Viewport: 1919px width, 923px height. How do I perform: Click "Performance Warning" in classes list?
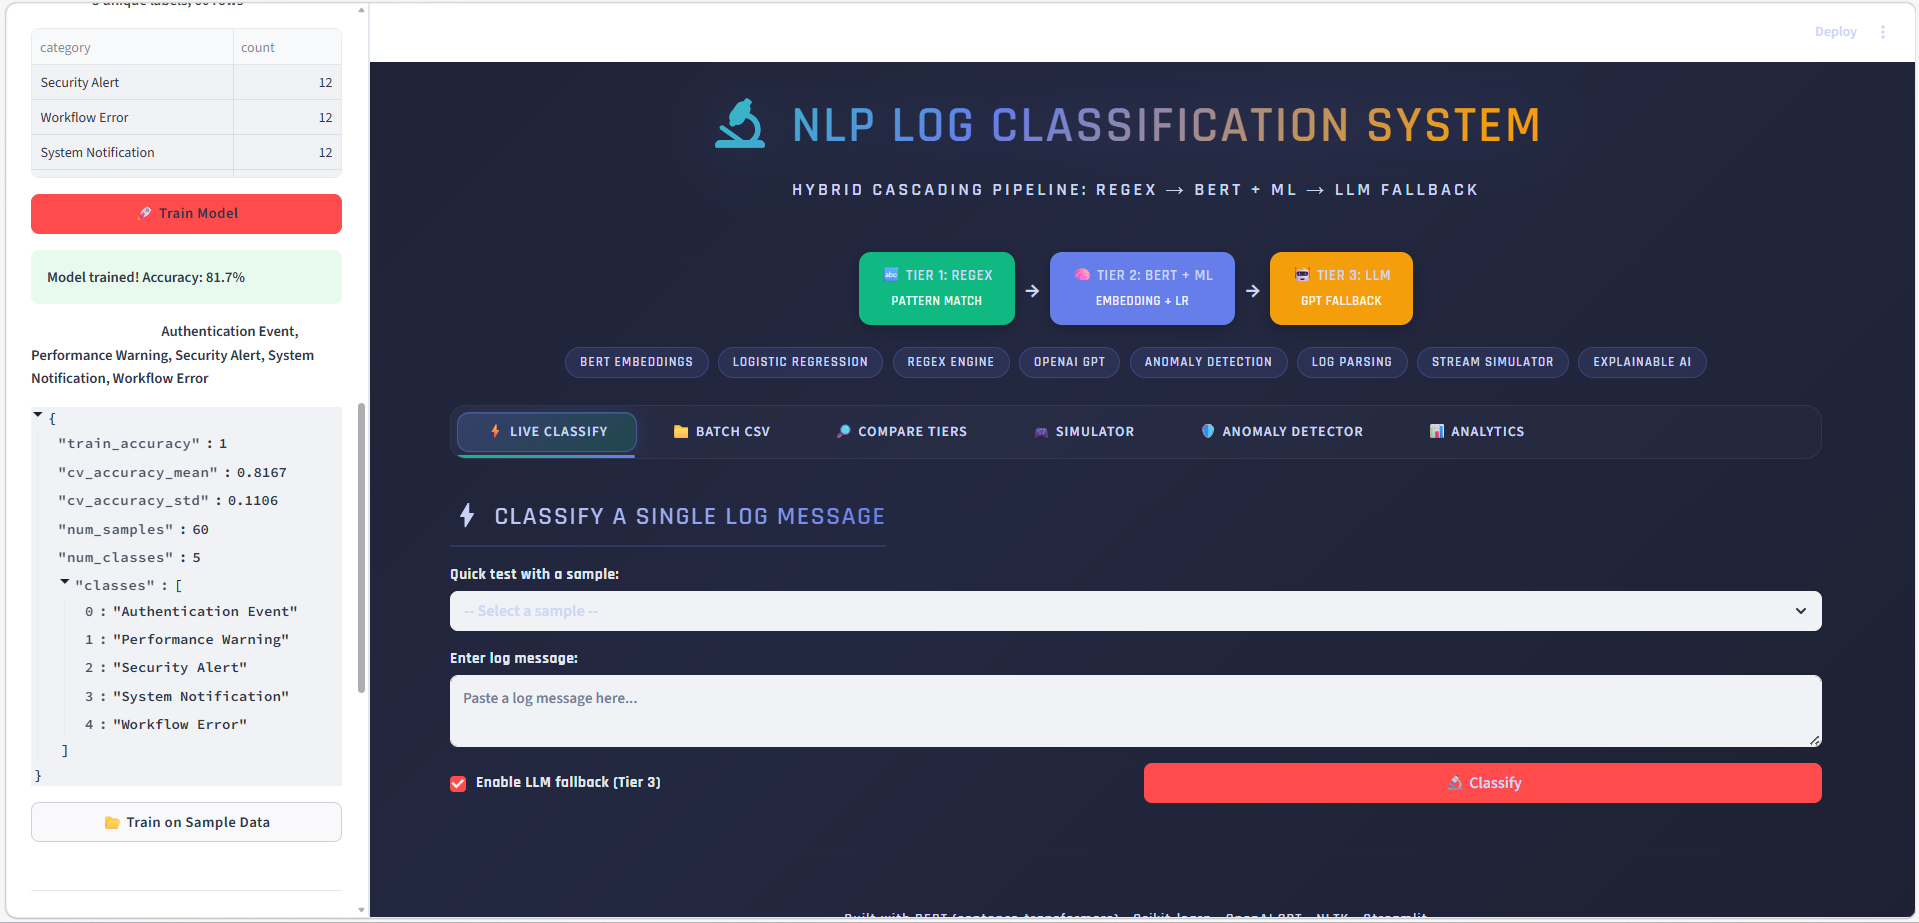pyautogui.click(x=201, y=640)
